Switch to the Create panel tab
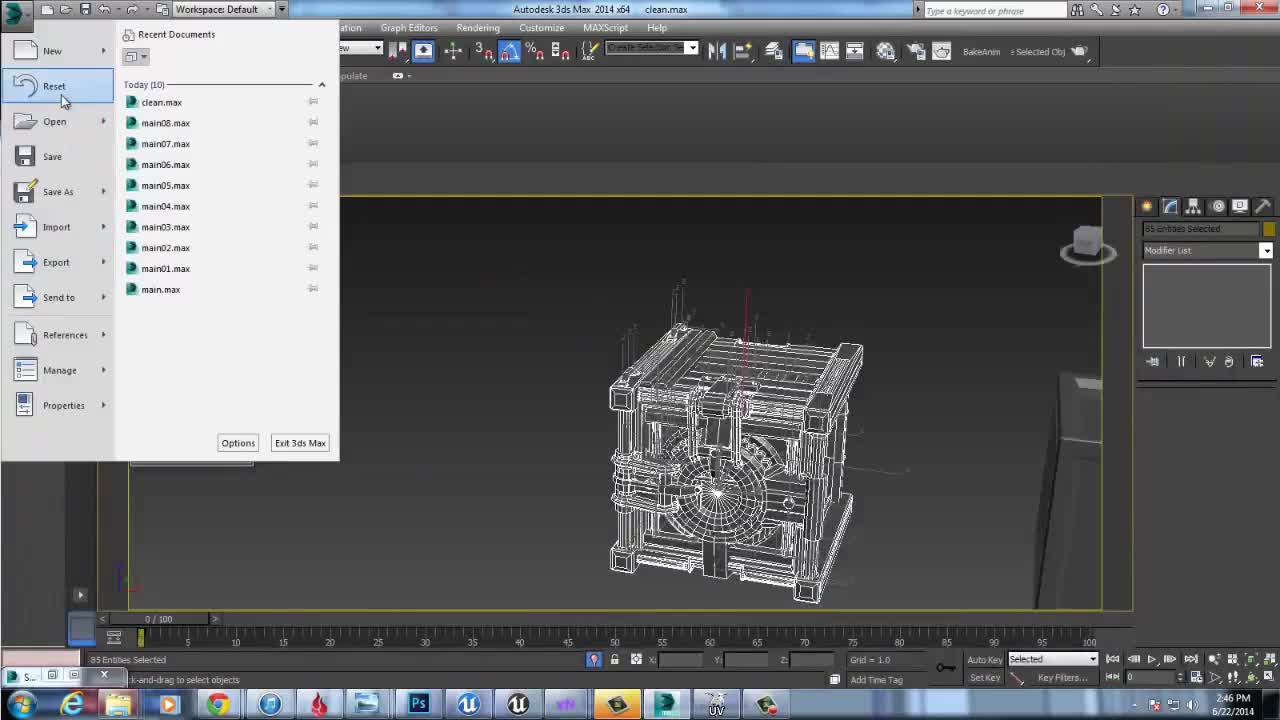This screenshot has width=1280, height=720. pyautogui.click(x=1147, y=206)
